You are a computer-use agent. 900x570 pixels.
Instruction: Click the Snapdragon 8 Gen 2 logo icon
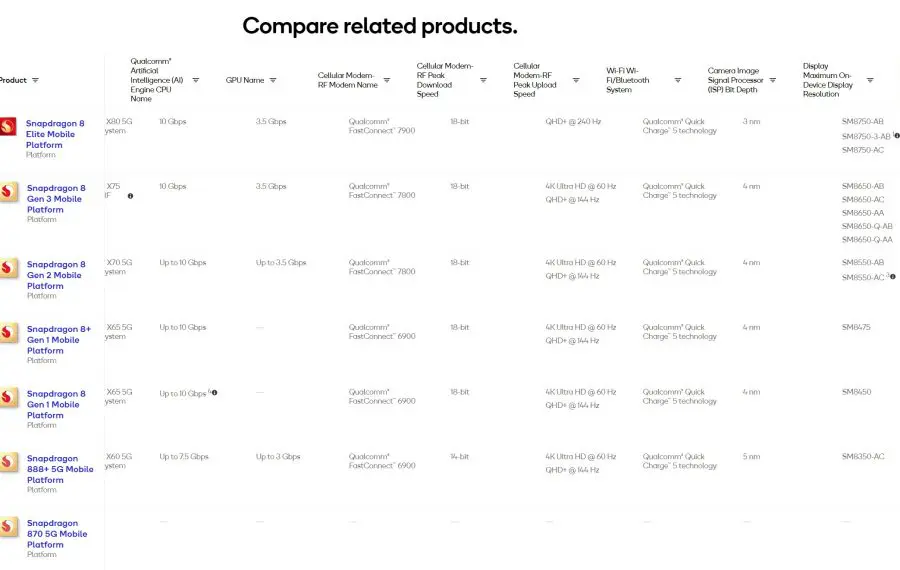click(9, 267)
